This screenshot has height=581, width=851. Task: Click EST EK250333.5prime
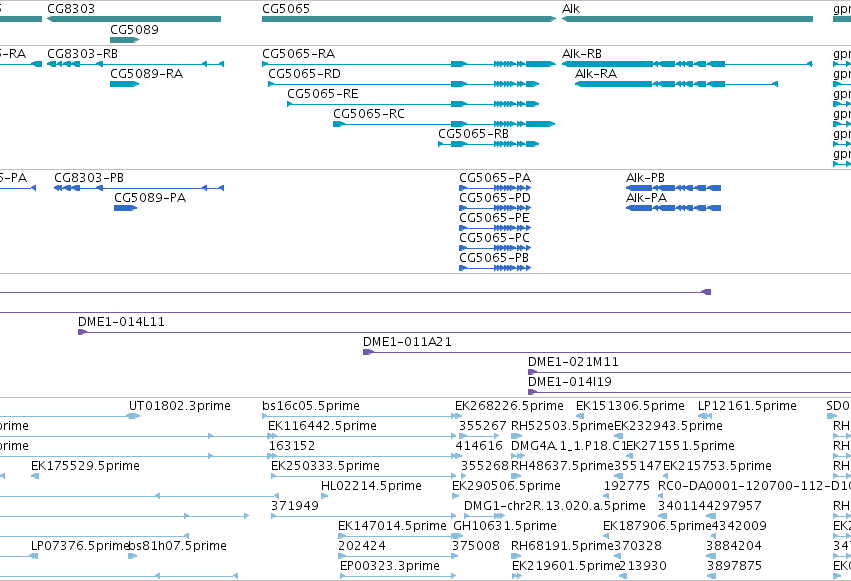point(325,466)
